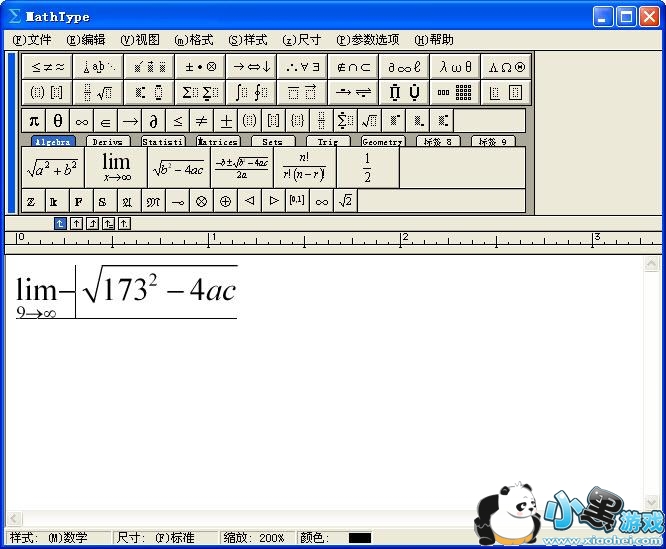The image size is (666, 549).
Task: Insert the one-half fraction expression
Action: coord(367,167)
